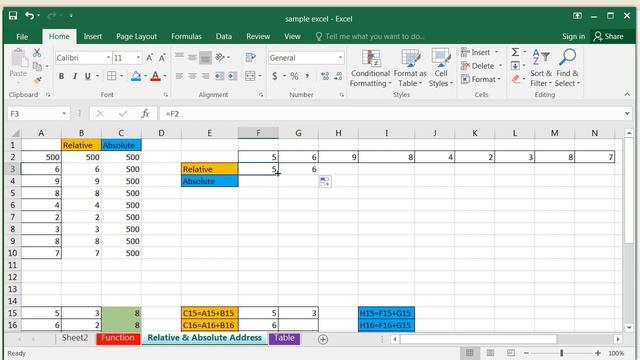Click the Format Painter brush icon
This screenshot has height=360, width=640.
pyautogui.click(x=37, y=80)
